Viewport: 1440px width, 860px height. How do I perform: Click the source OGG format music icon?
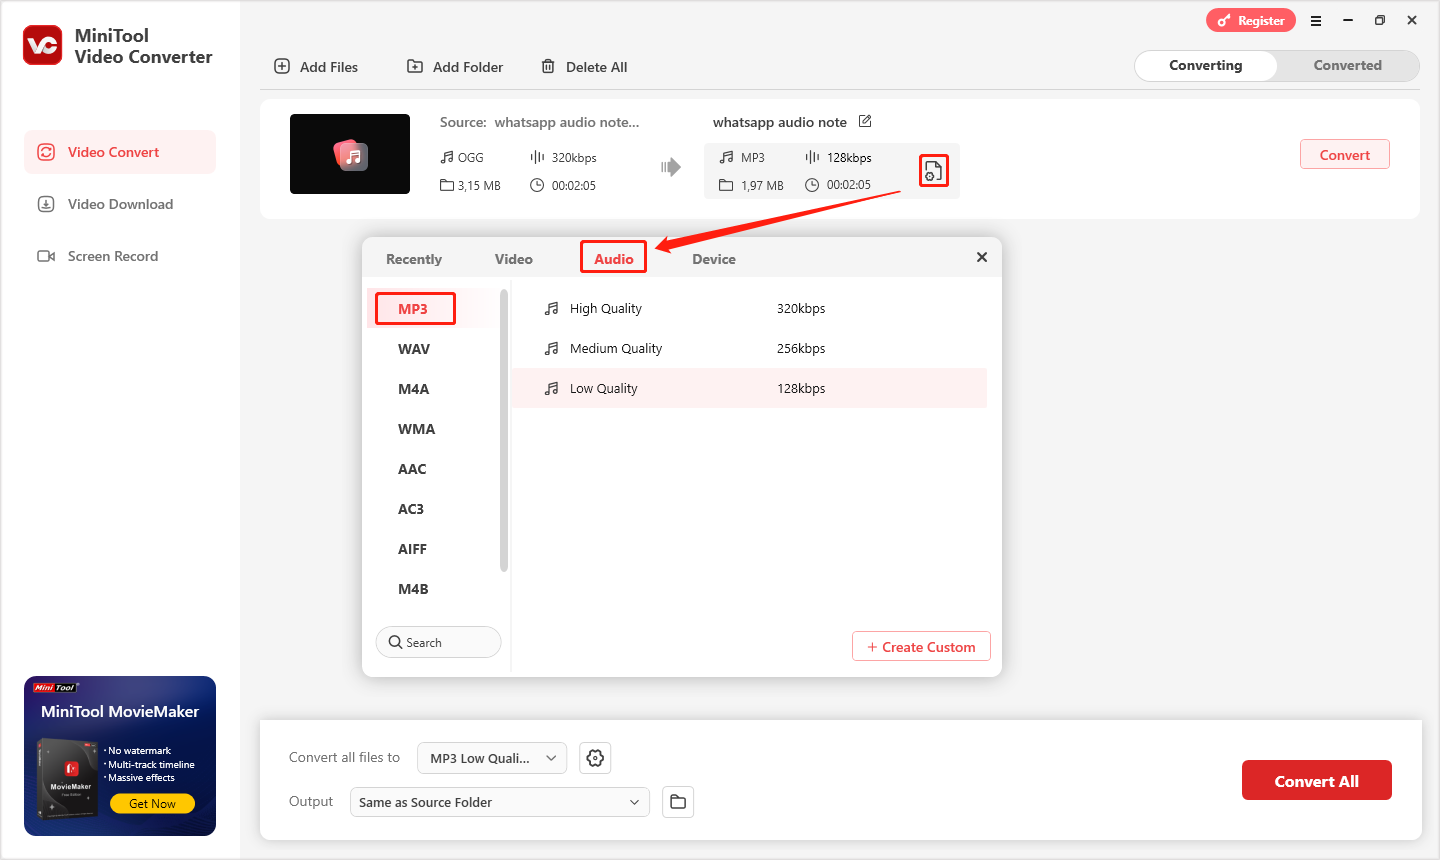(447, 157)
